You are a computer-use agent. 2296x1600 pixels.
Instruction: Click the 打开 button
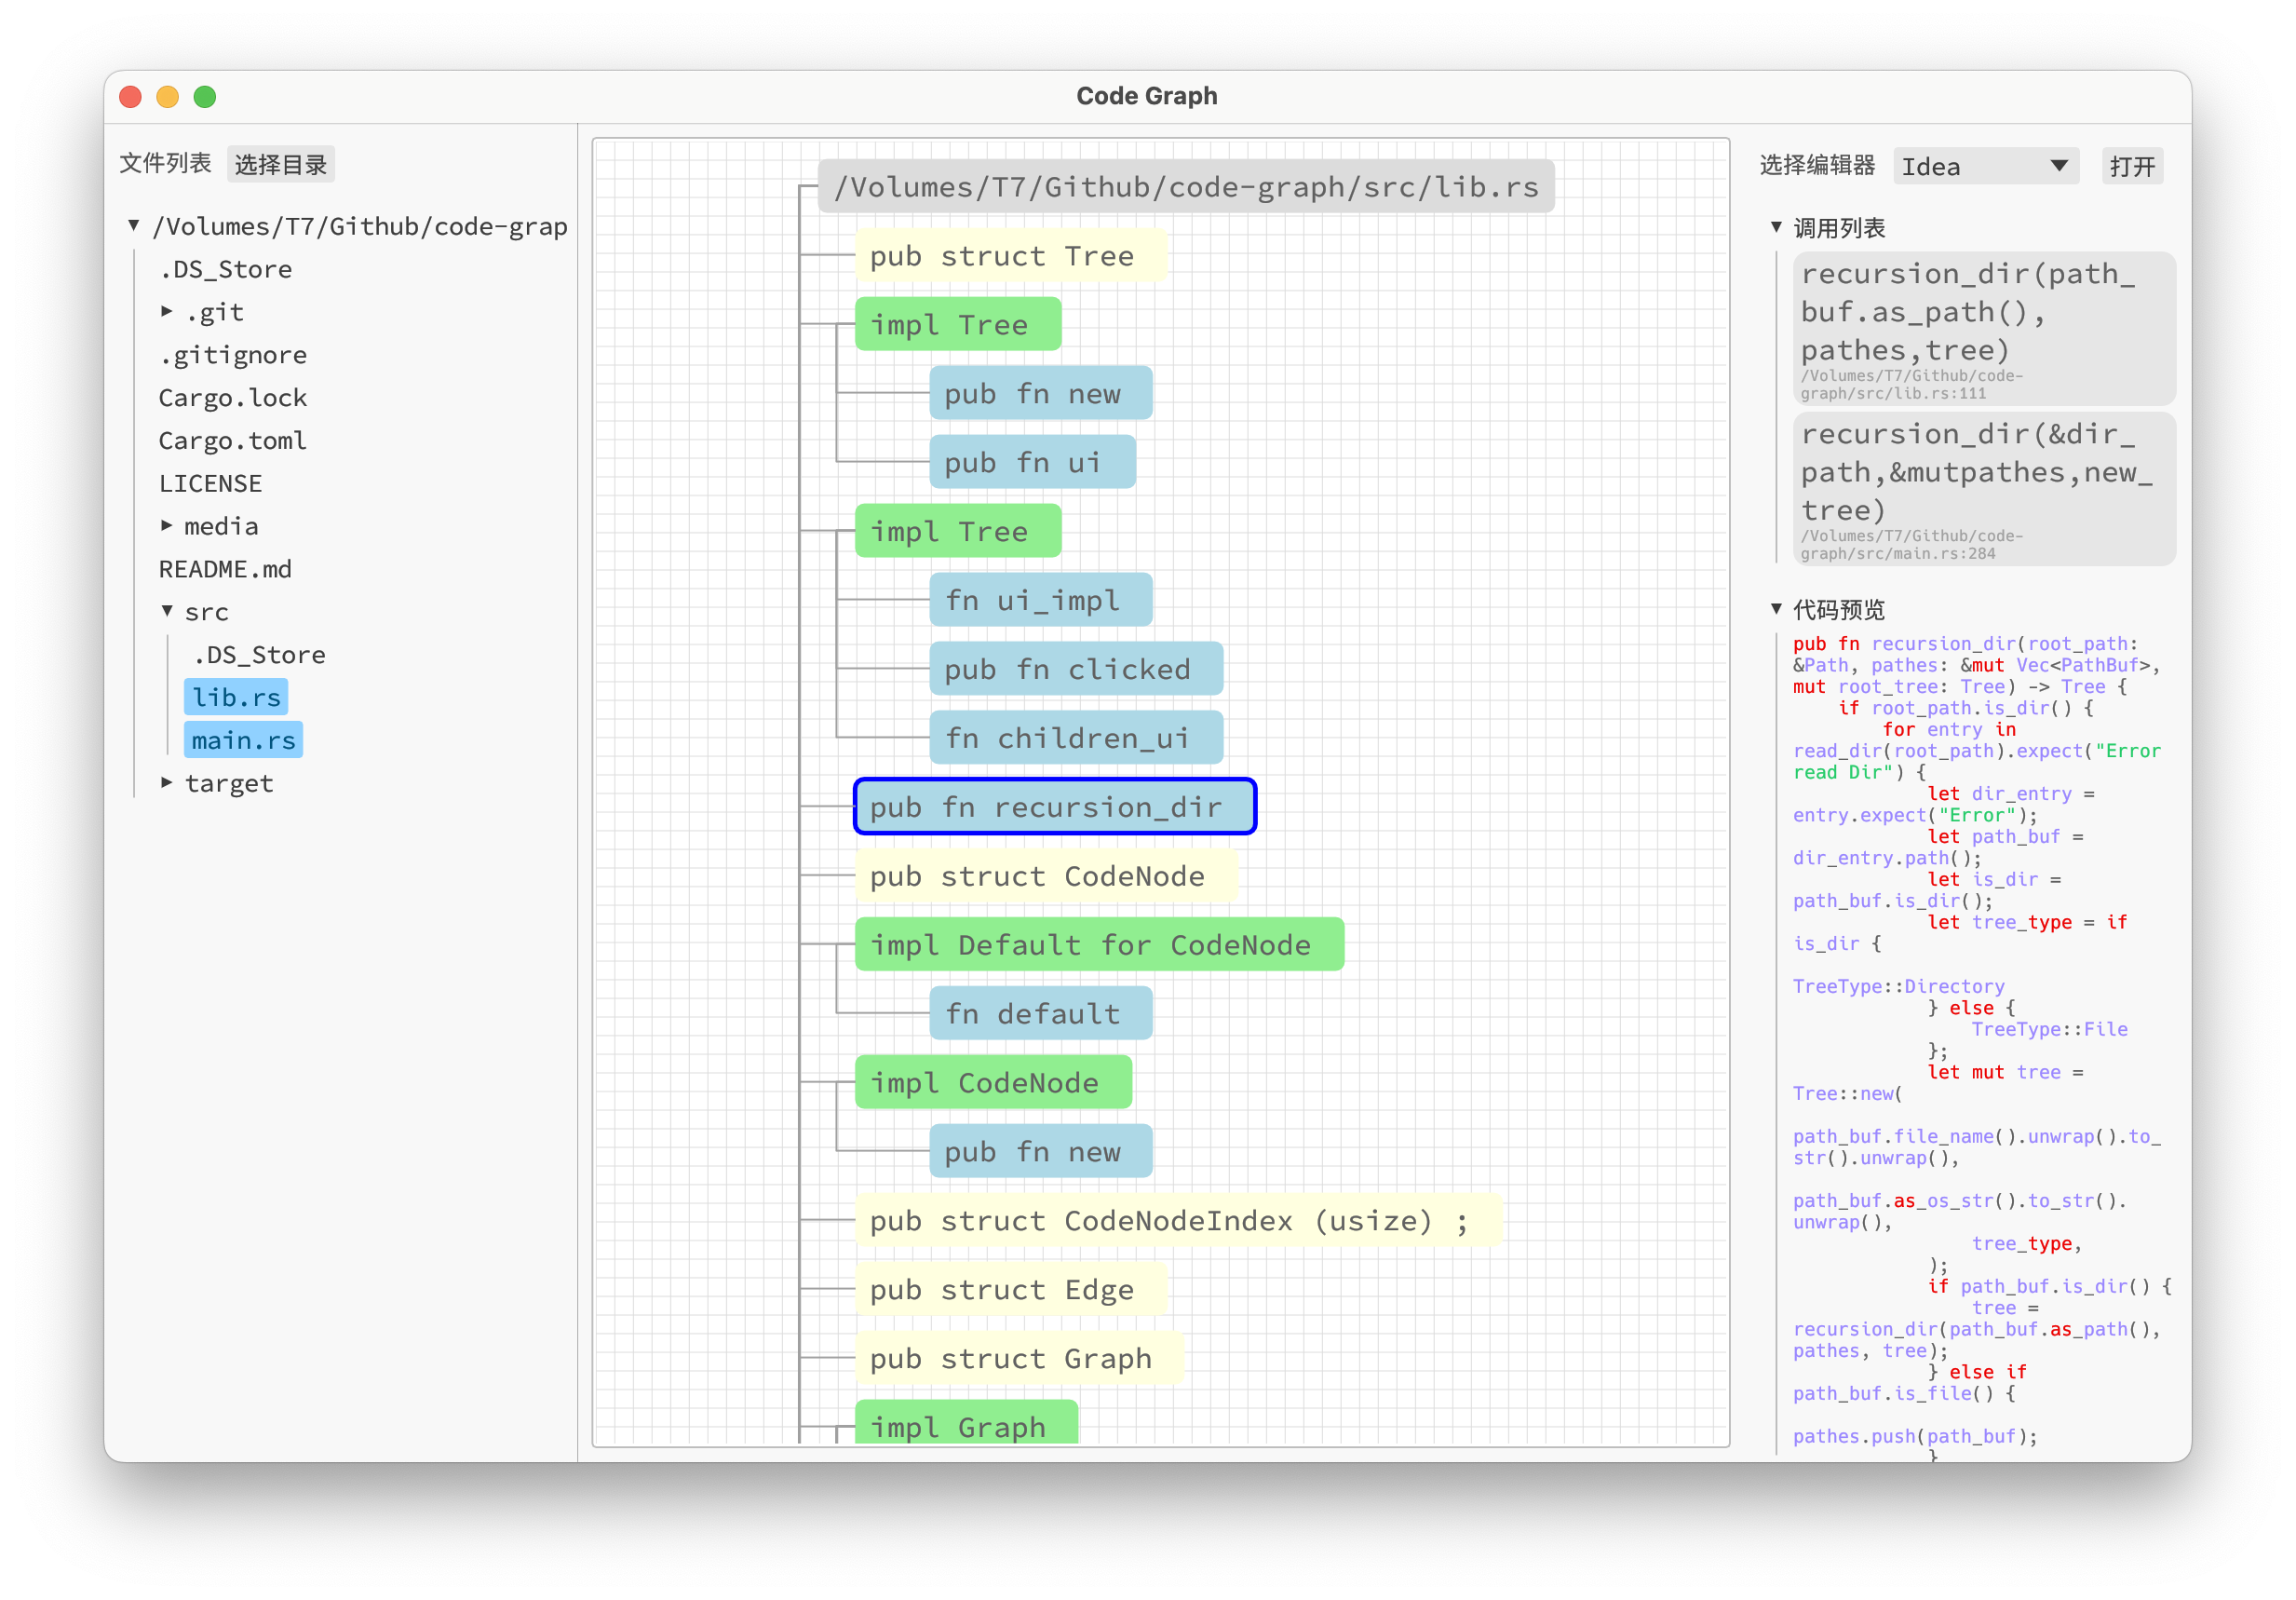[2131, 166]
